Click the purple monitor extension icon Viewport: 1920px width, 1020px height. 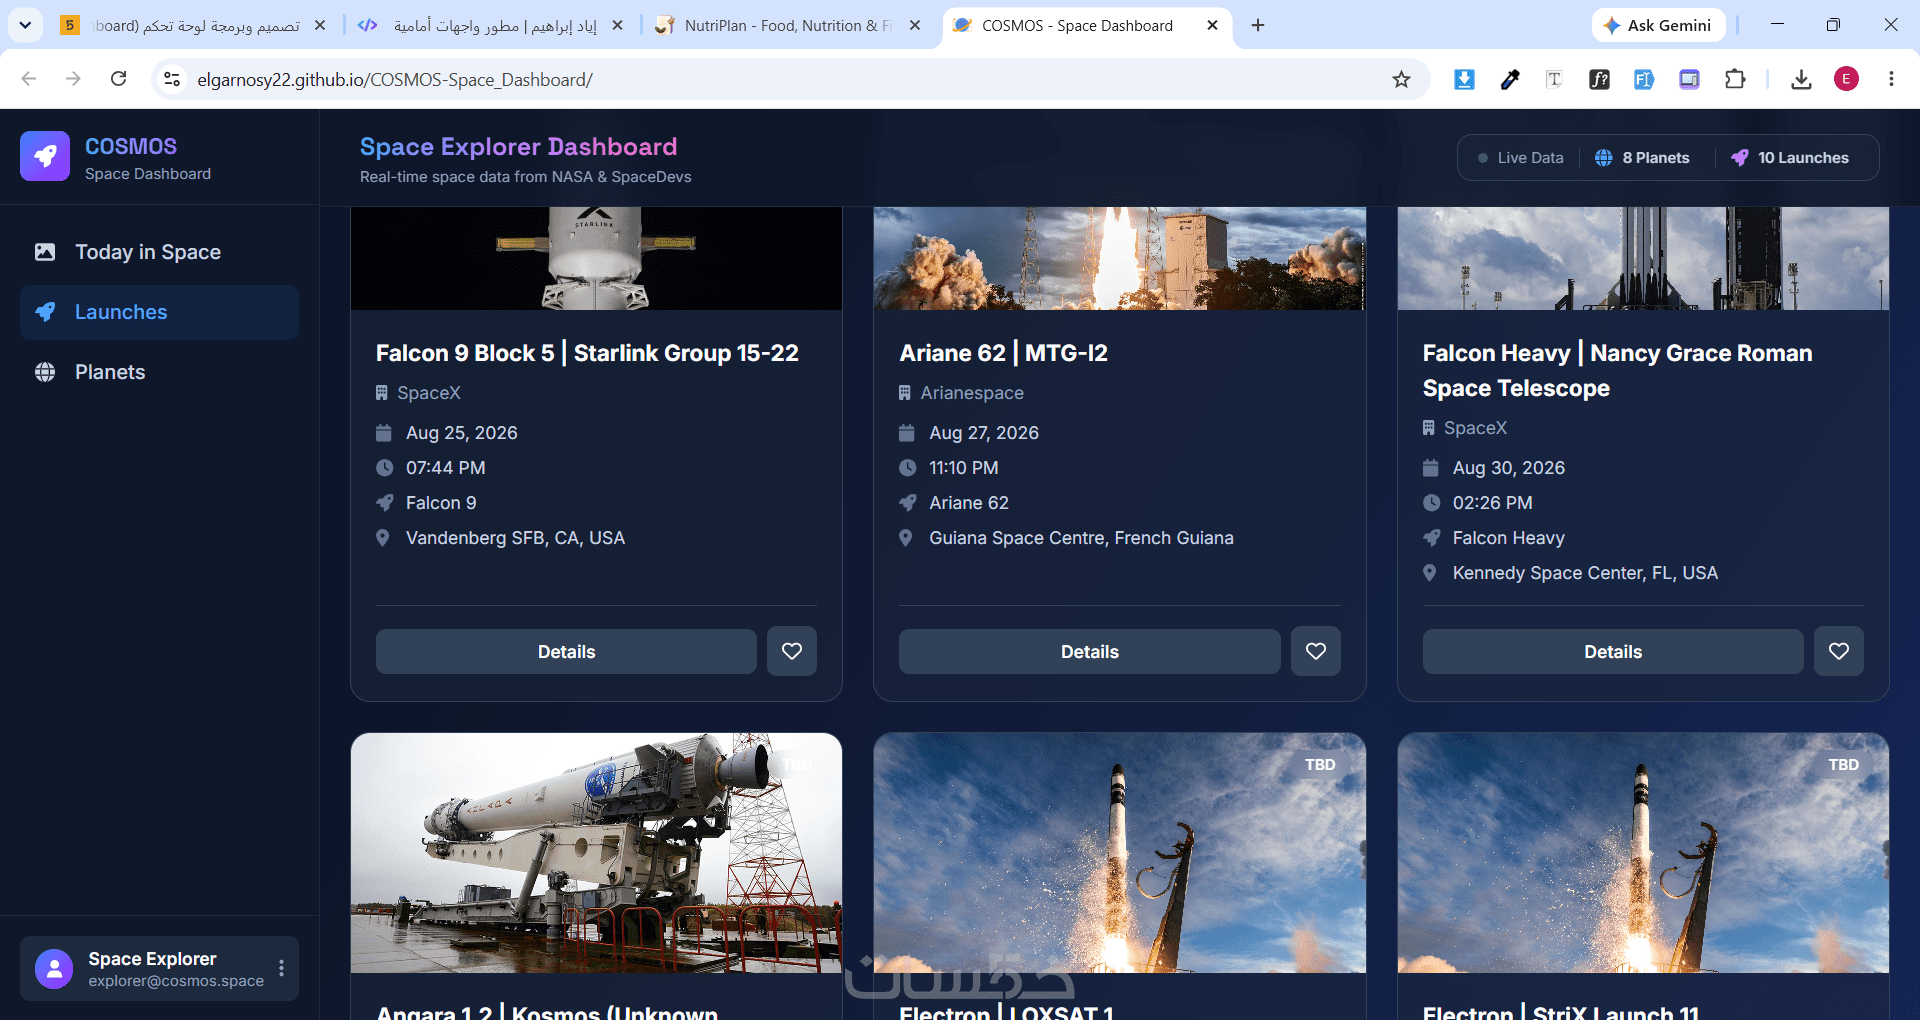tap(1689, 79)
